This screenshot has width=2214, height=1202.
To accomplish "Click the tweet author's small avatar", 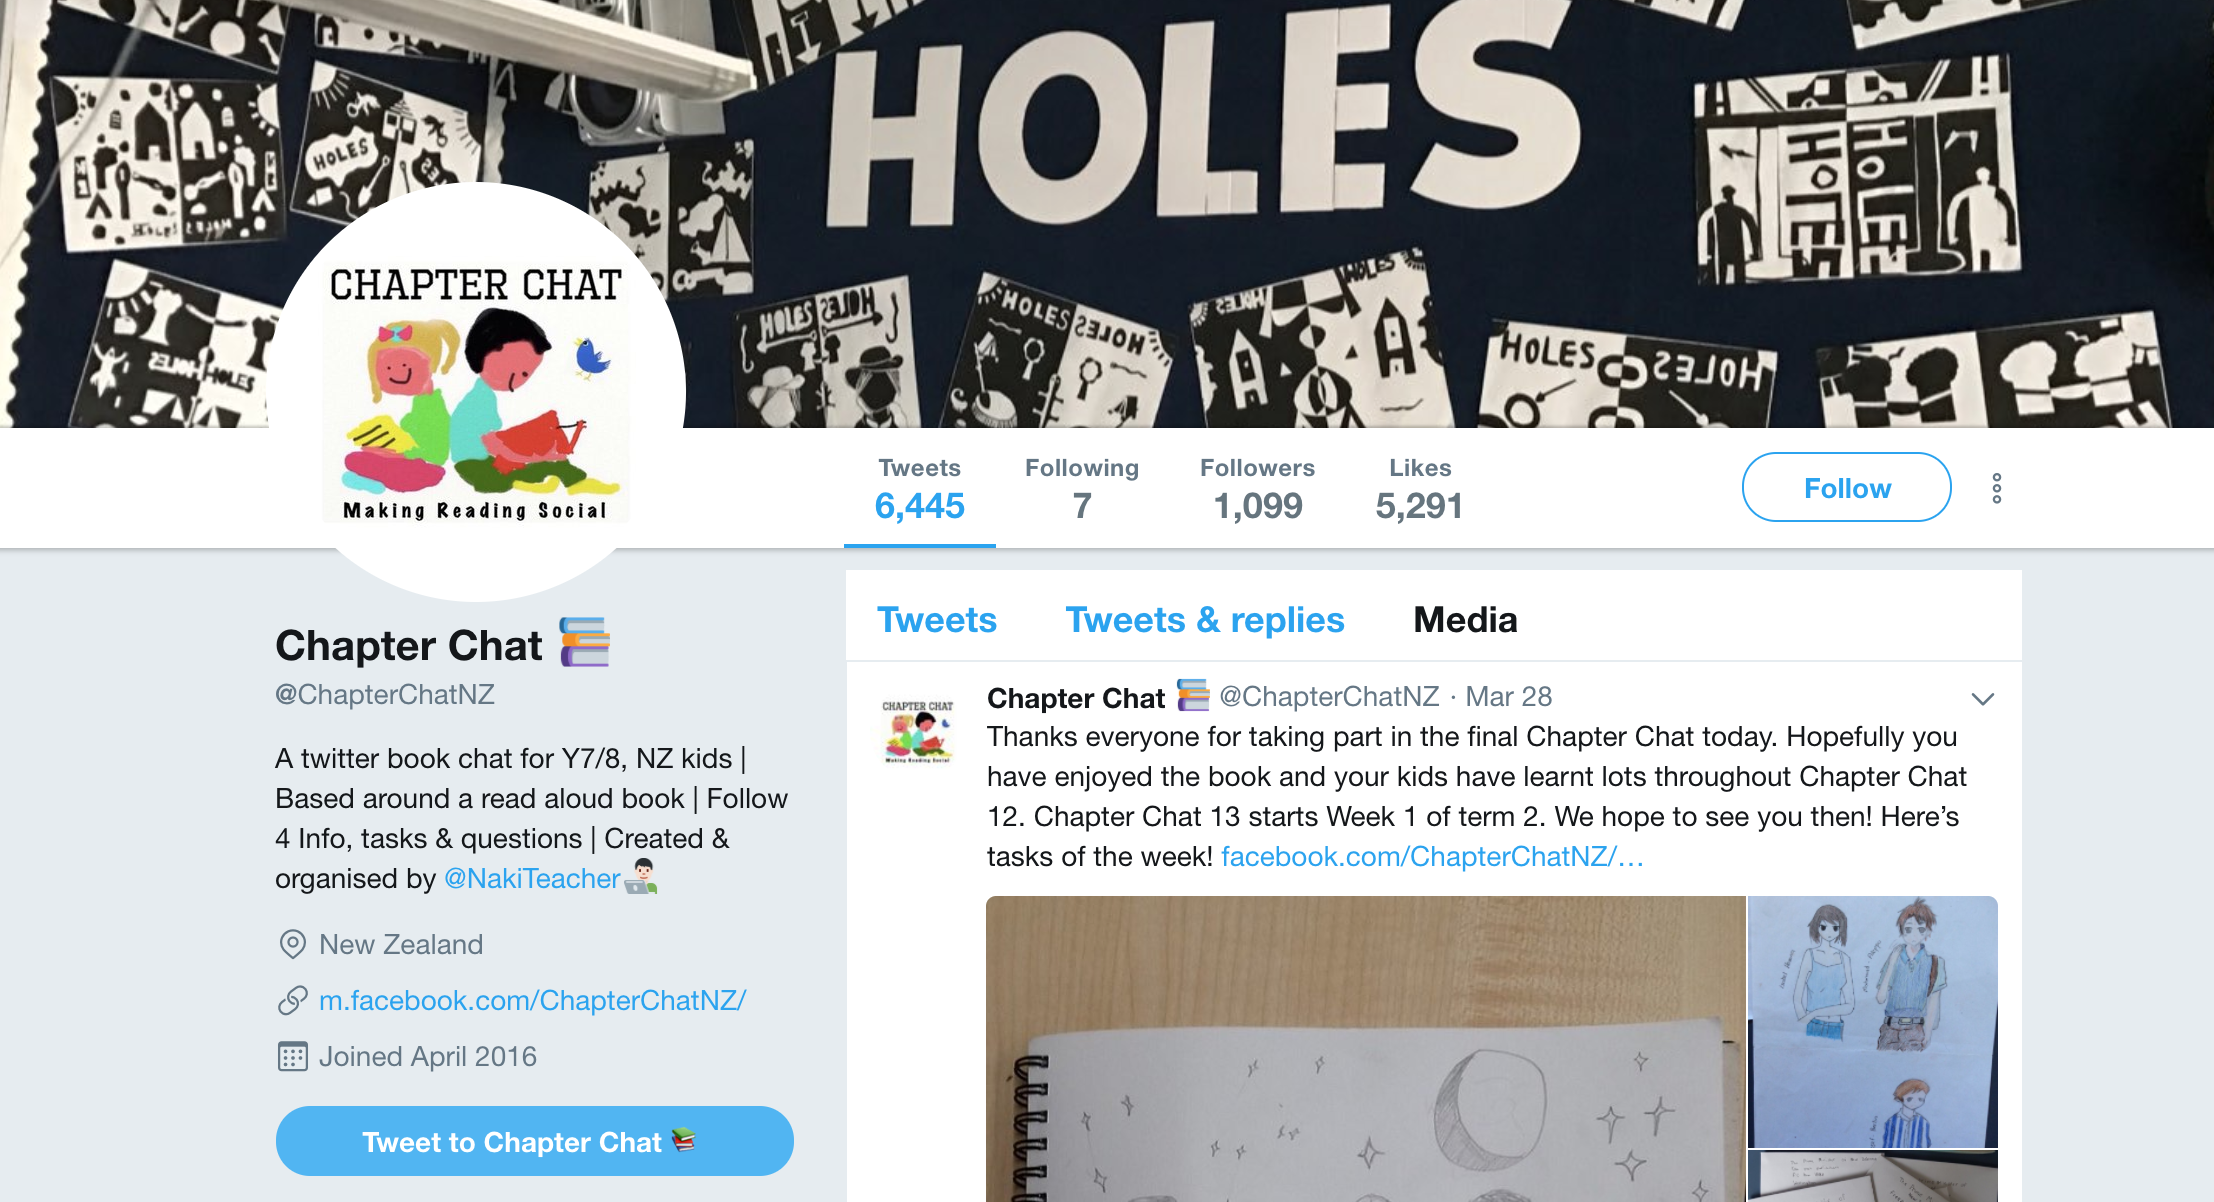I will (x=917, y=731).
